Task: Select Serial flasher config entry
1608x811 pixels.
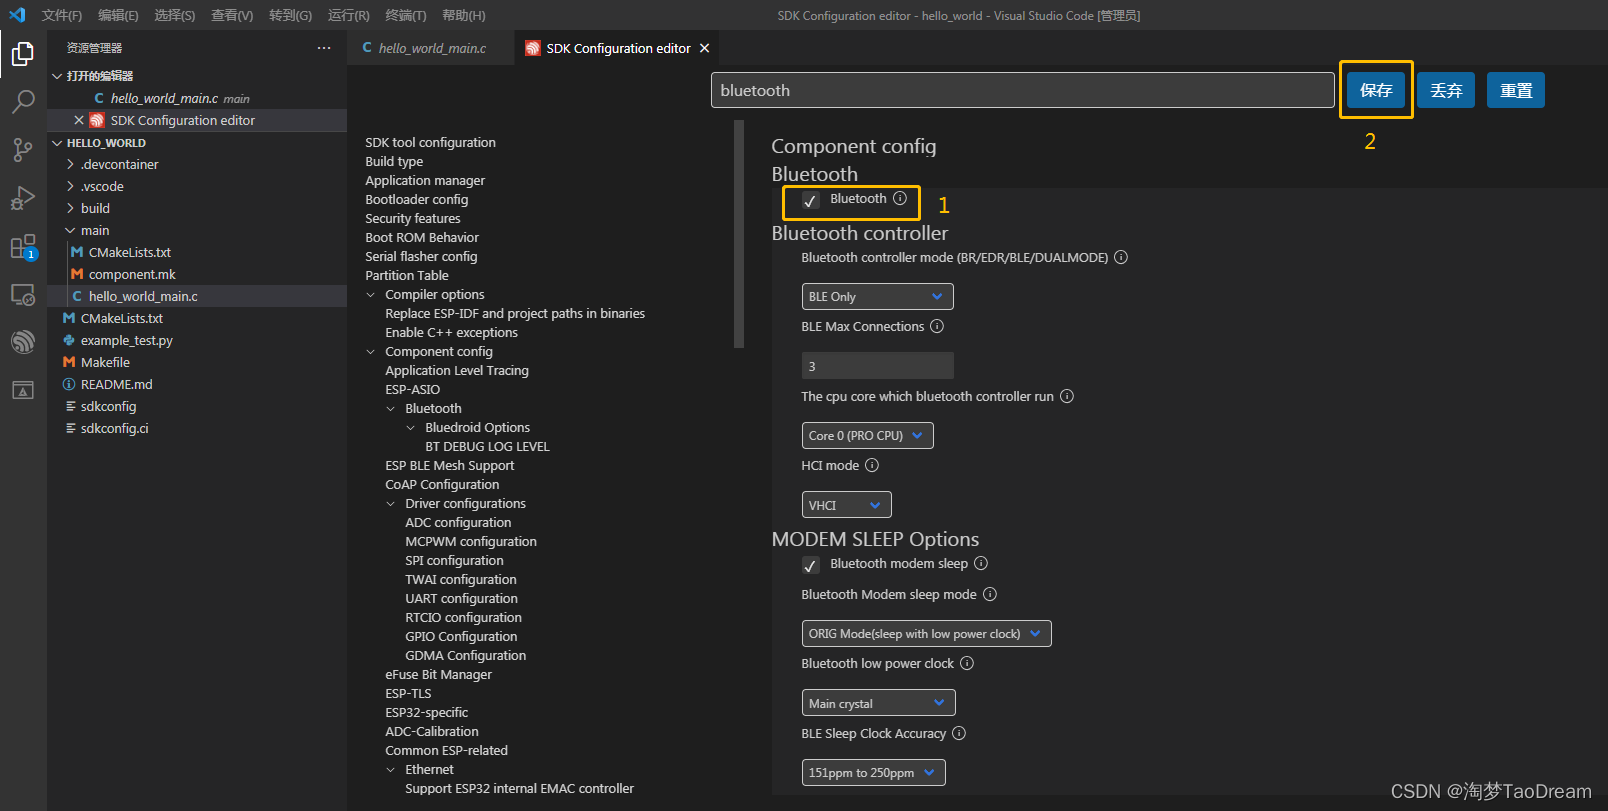Action: point(421,256)
